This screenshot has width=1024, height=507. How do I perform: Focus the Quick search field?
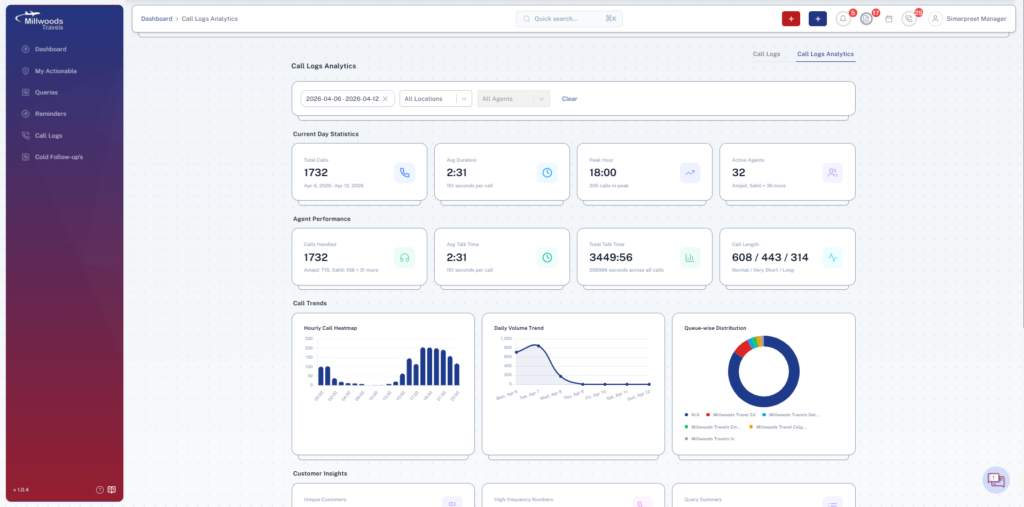click(x=569, y=19)
